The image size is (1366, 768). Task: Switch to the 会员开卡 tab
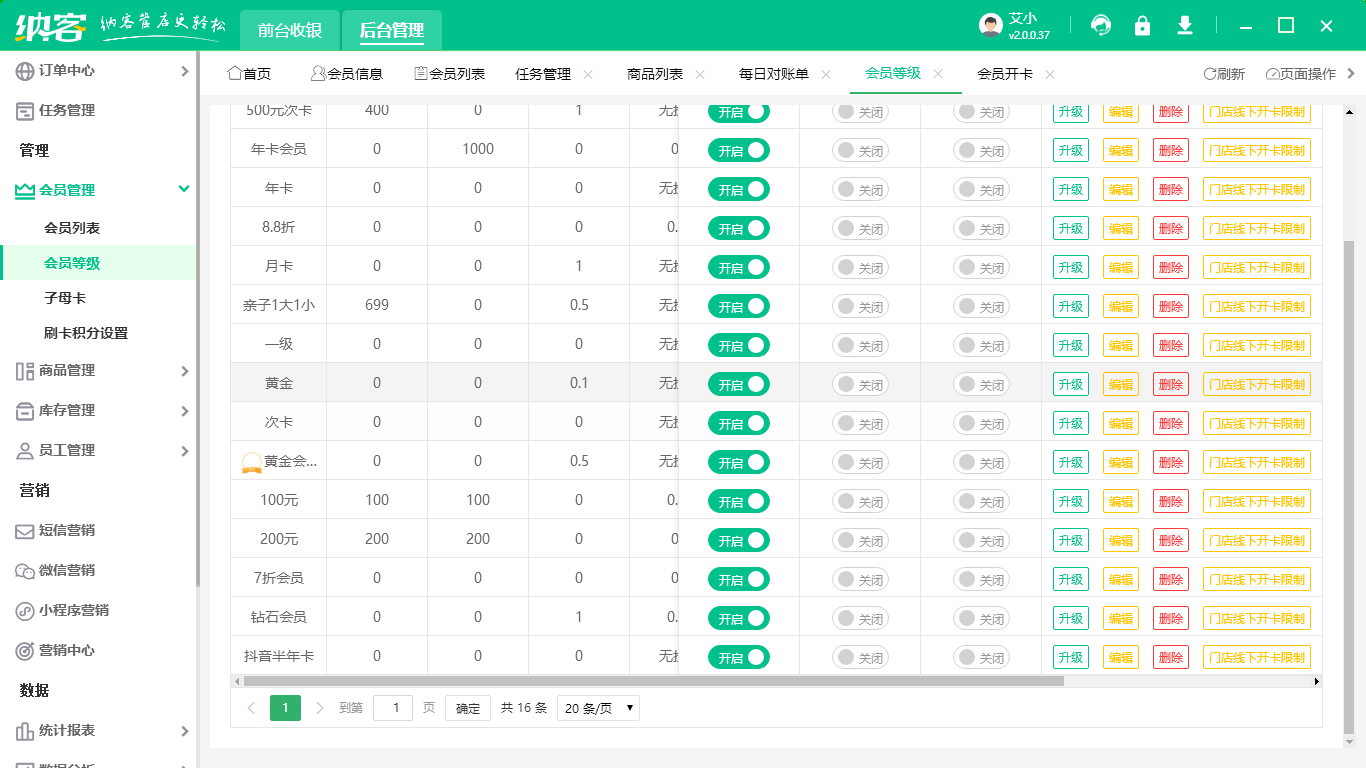coord(1003,73)
